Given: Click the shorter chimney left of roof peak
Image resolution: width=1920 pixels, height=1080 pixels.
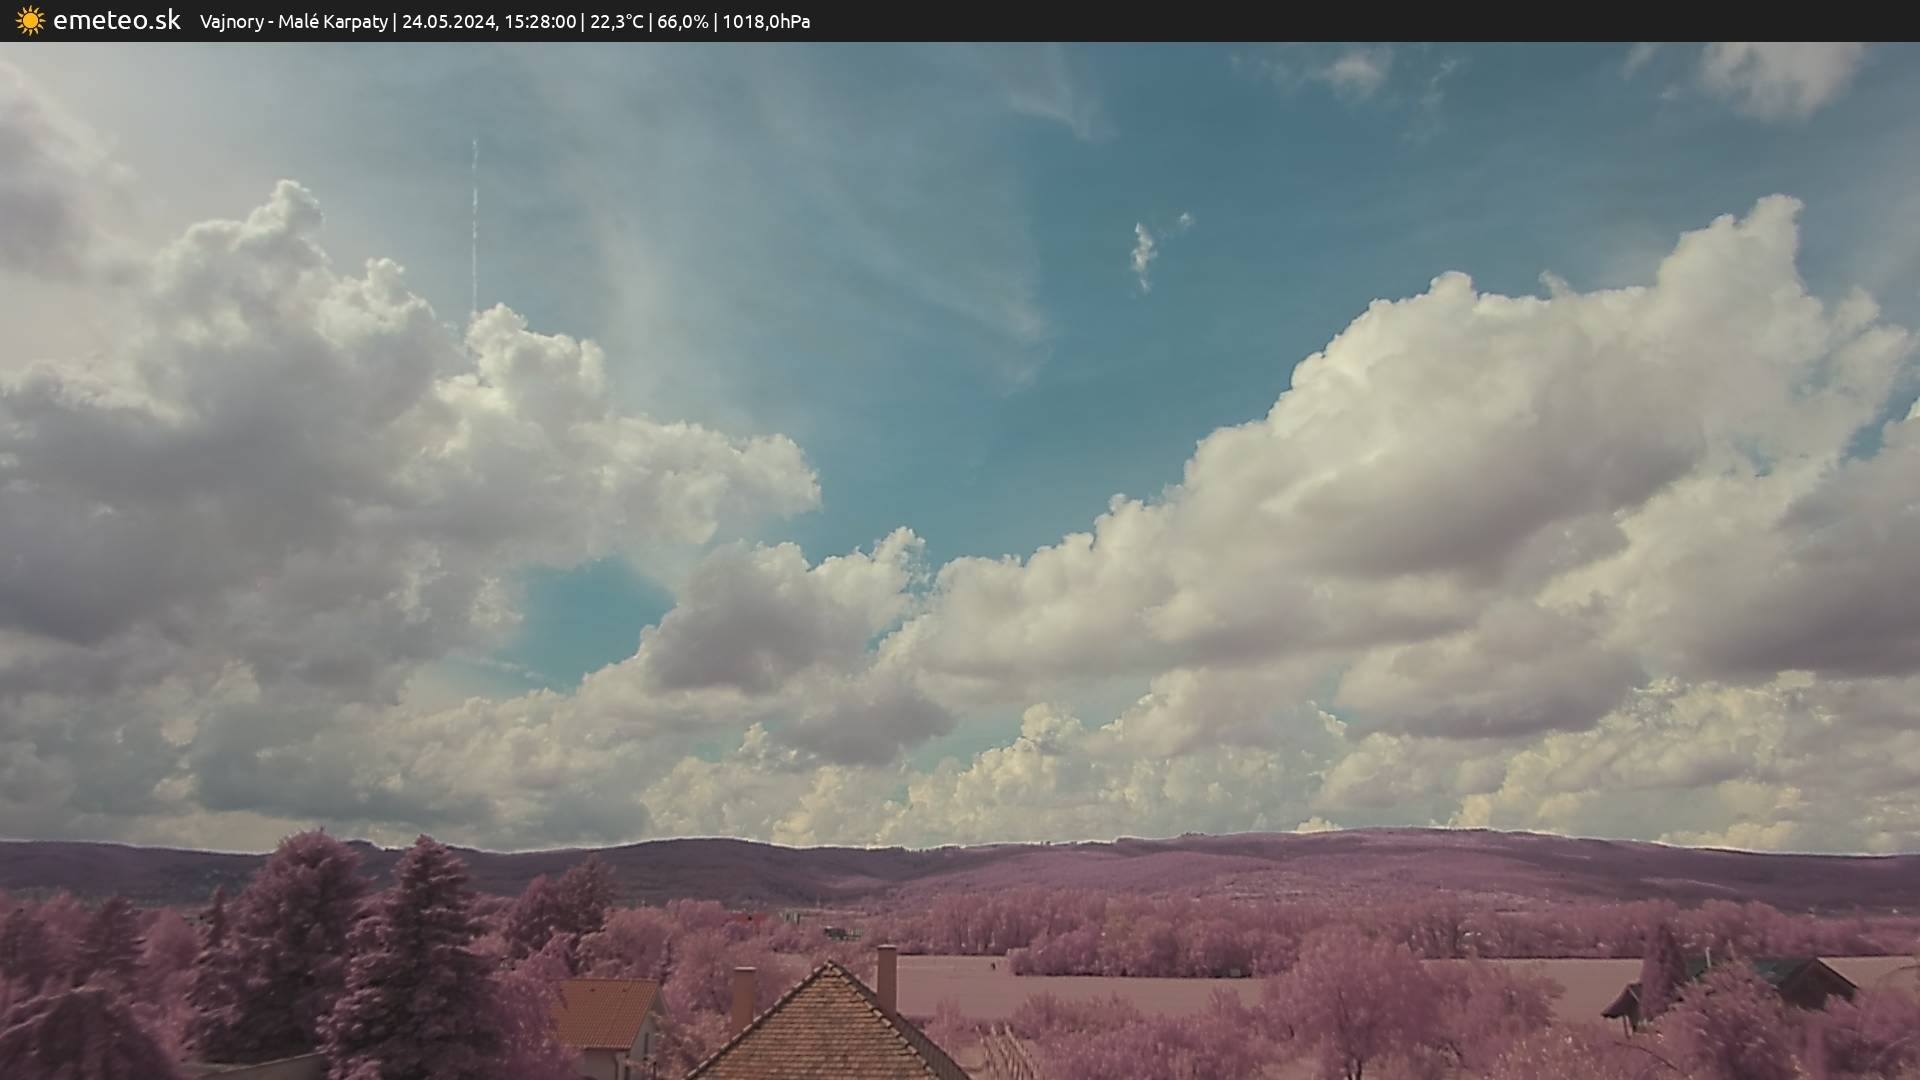Looking at the screenshot, I should tap(743, 996).
